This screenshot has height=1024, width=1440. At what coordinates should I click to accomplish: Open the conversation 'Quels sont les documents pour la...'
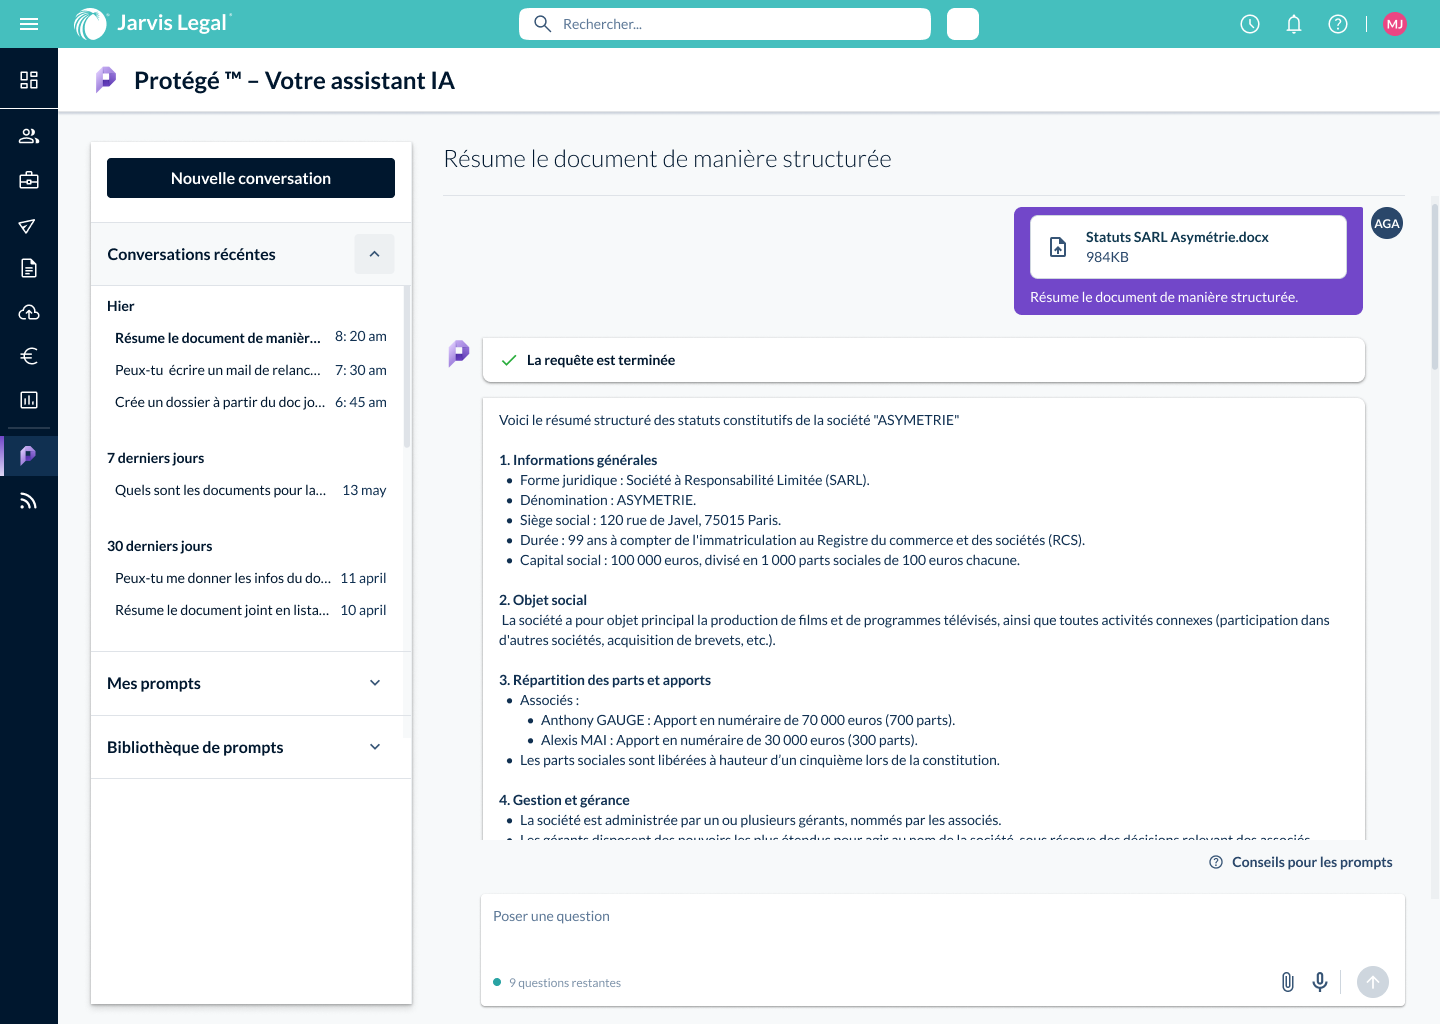[x=220, y=490]
